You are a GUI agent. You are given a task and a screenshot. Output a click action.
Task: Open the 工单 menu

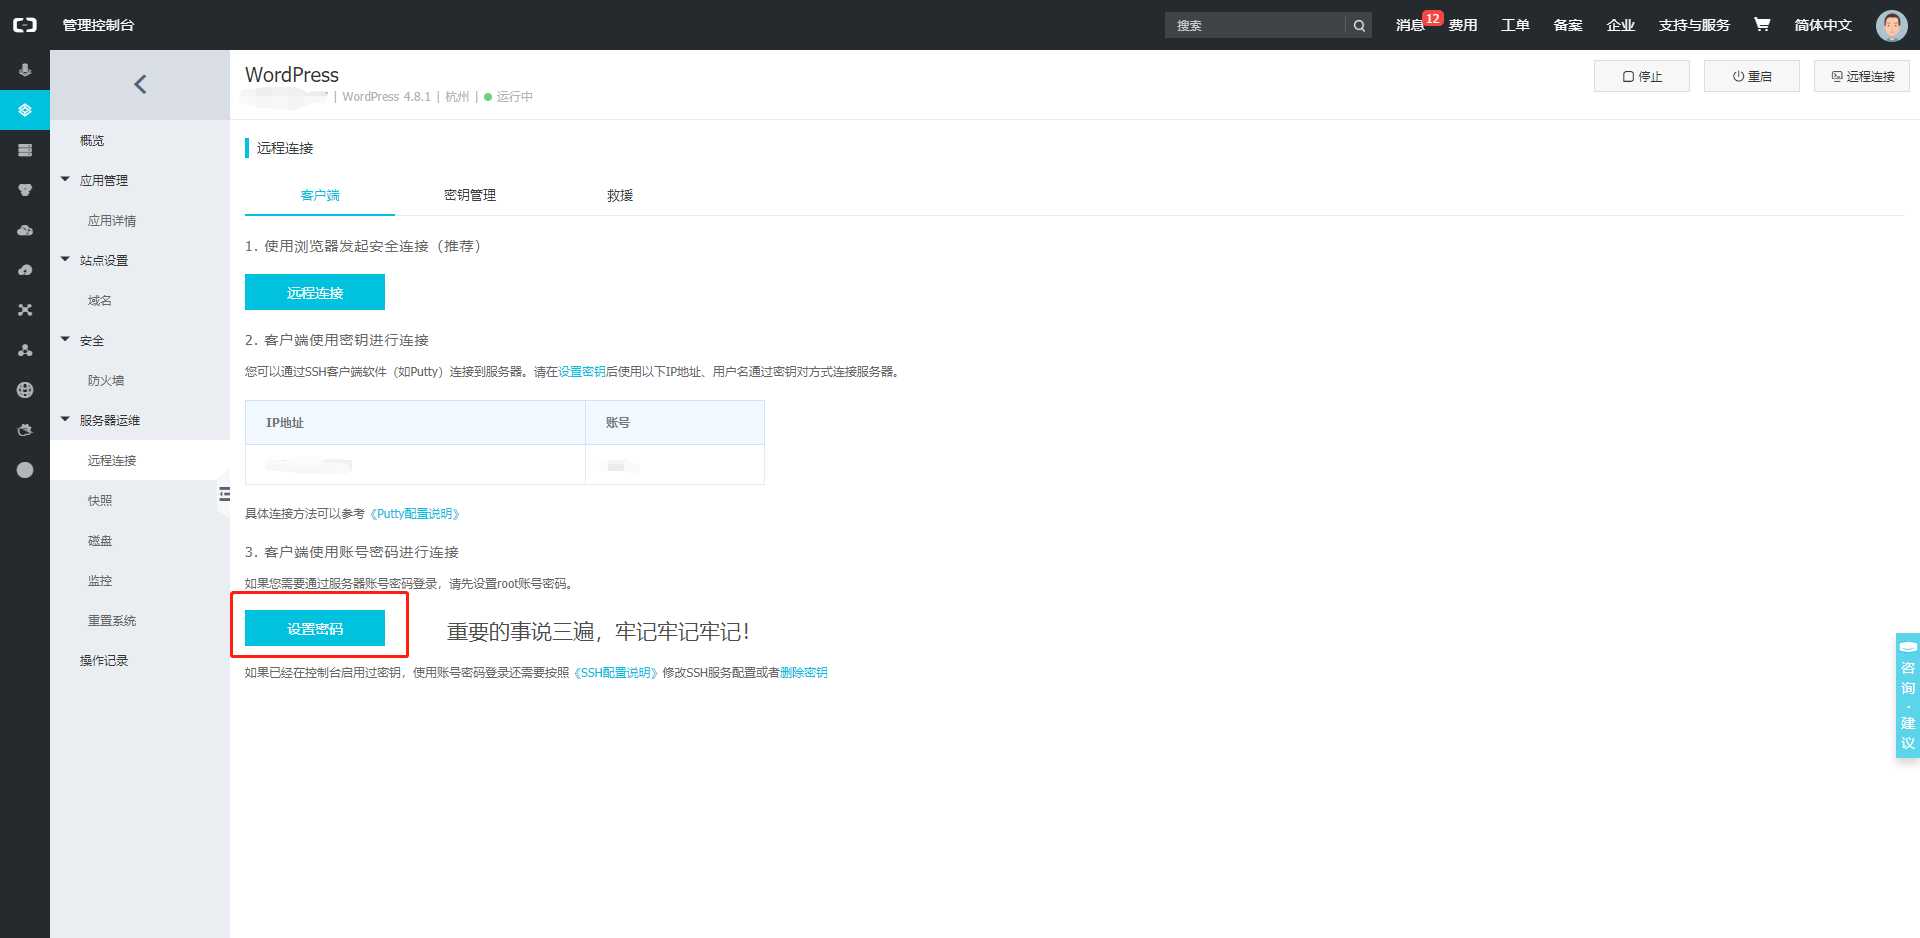pyautogui.click(x=1515, y=25)
